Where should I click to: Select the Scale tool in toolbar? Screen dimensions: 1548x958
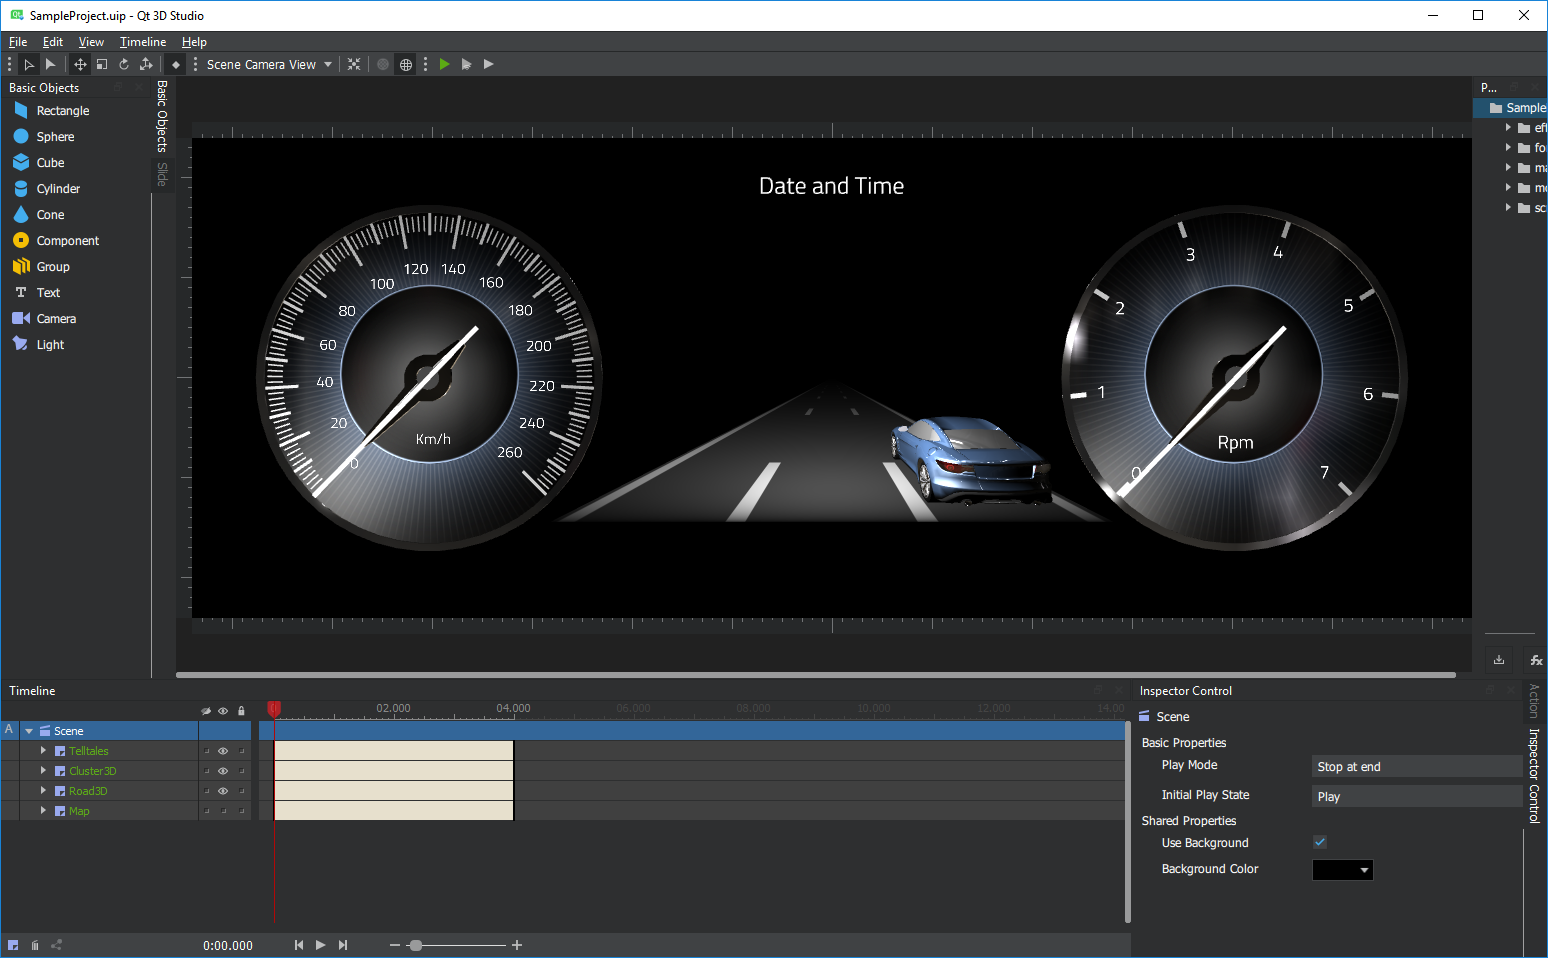102,64
